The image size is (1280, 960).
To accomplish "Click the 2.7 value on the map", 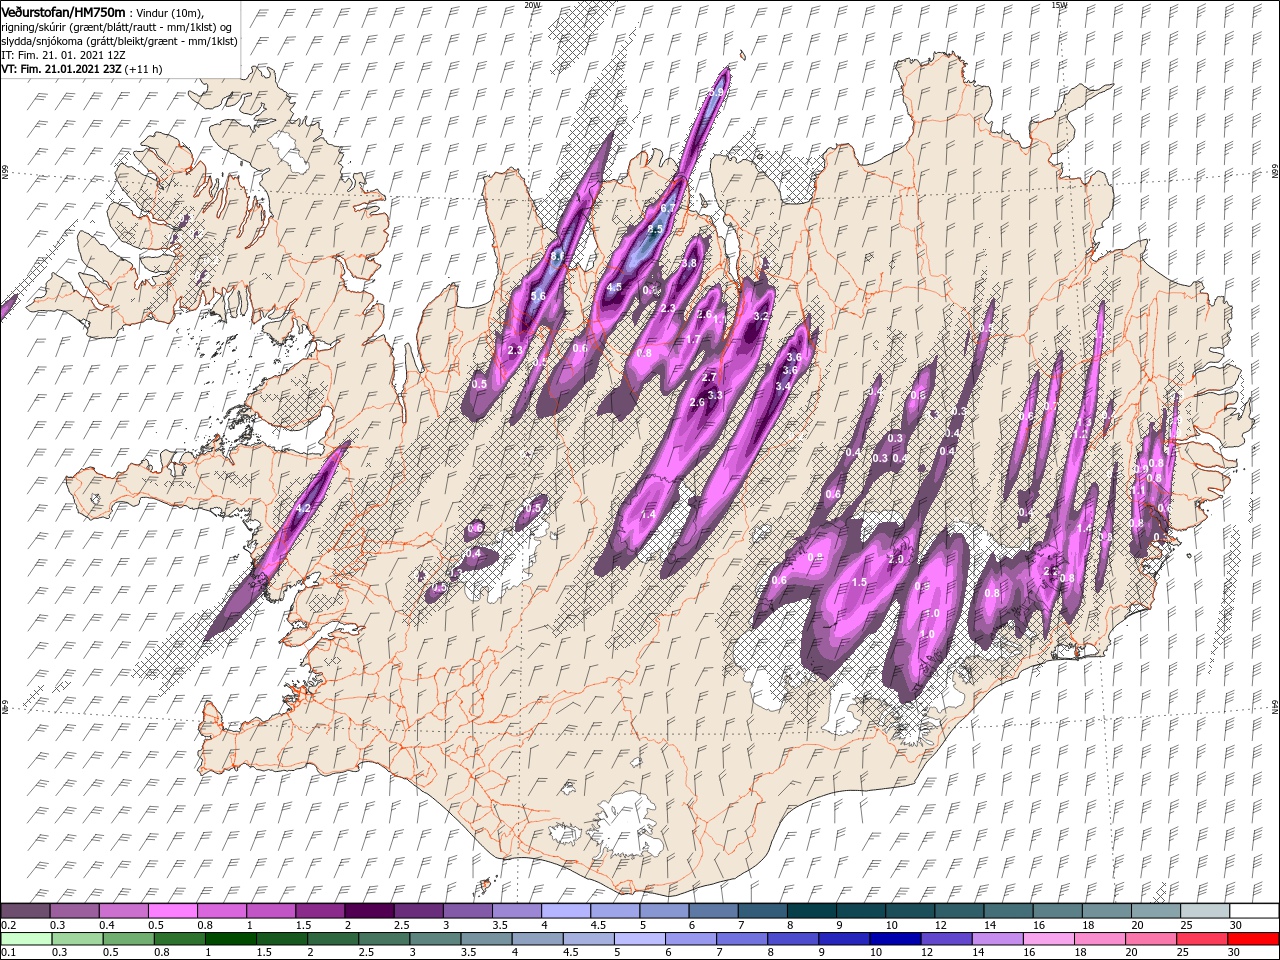I will [709, 378].
